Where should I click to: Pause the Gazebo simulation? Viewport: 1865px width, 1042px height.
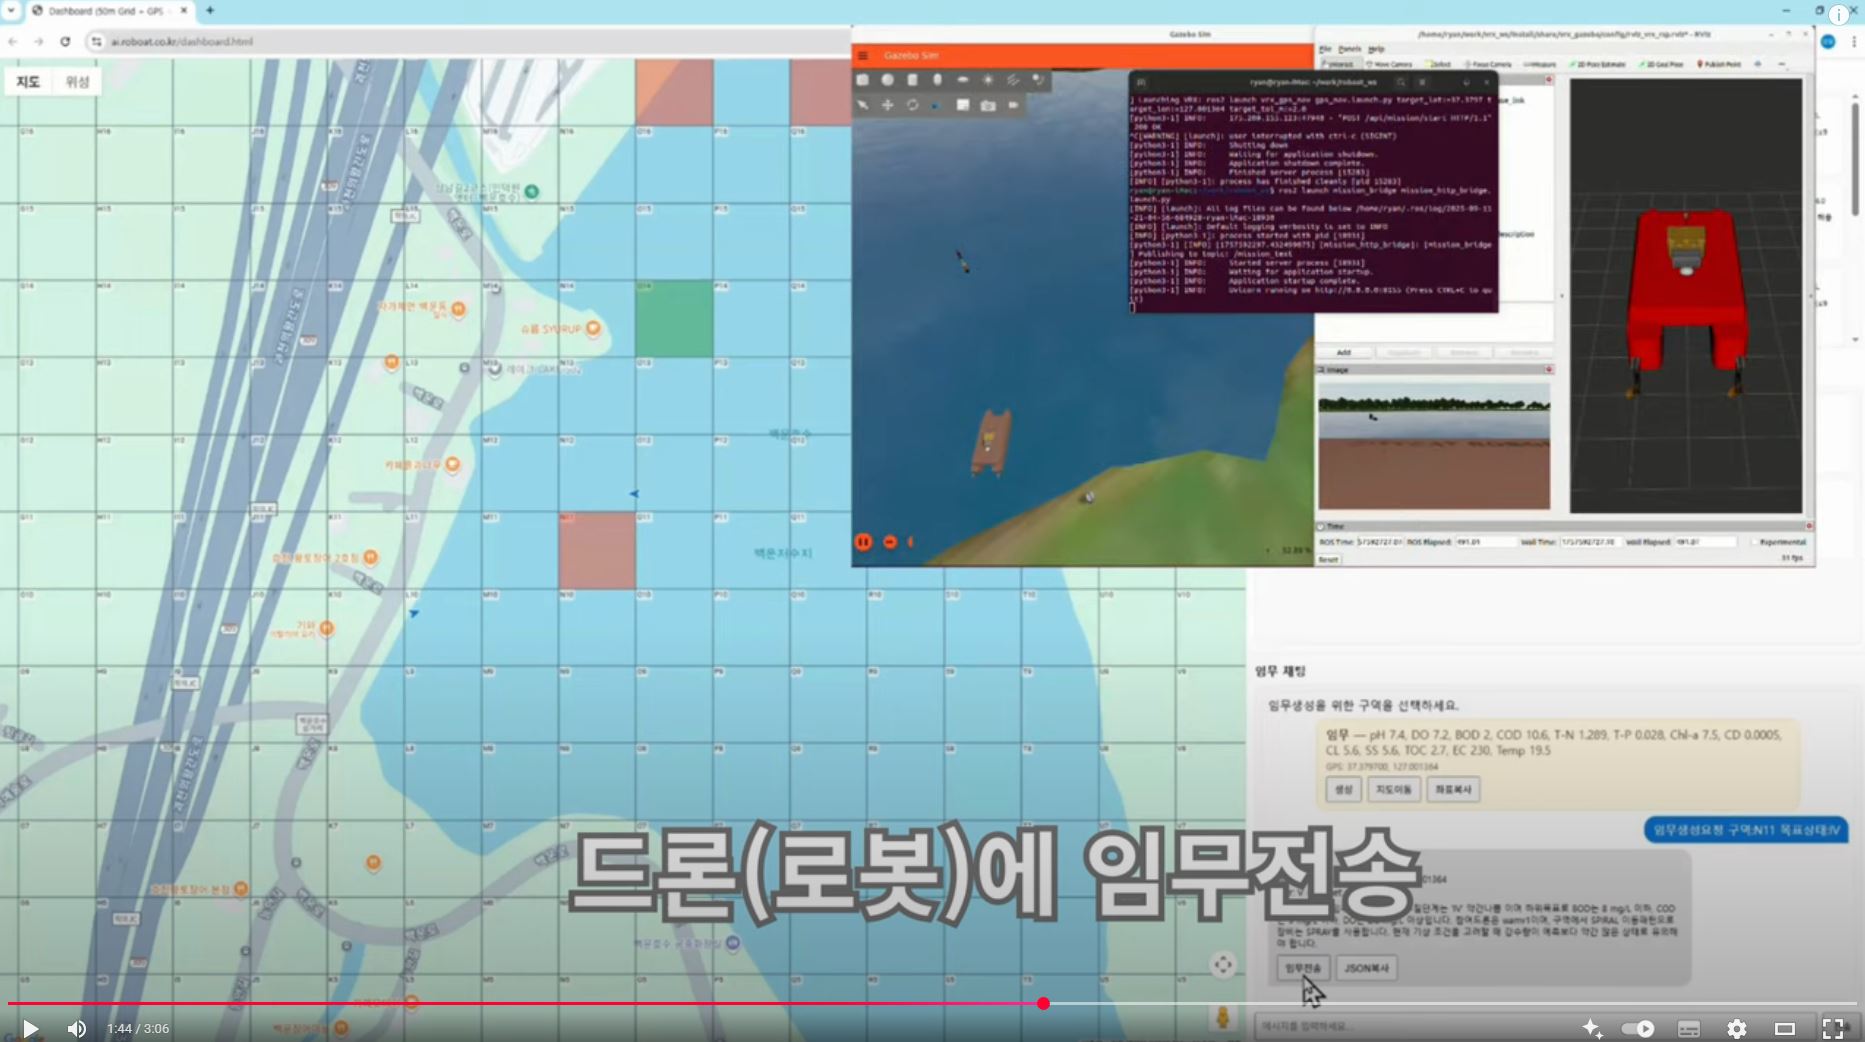(863, 542)
